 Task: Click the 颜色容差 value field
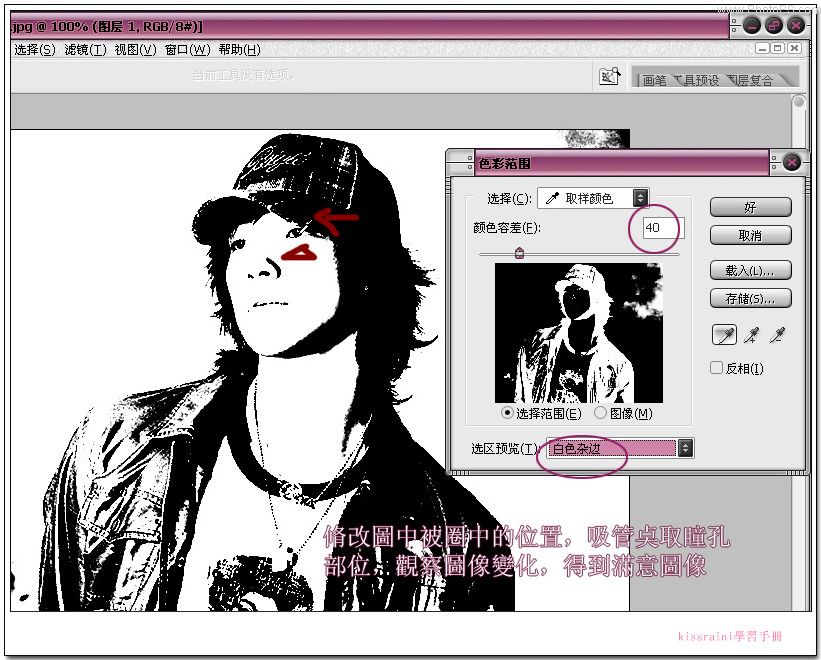coord(663,228)
